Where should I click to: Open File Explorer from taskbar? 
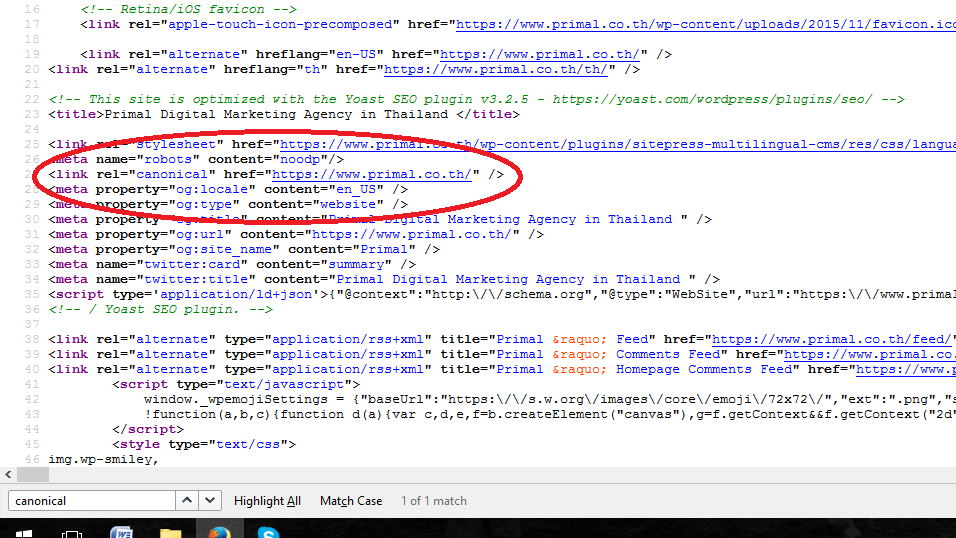coord(170,533)
